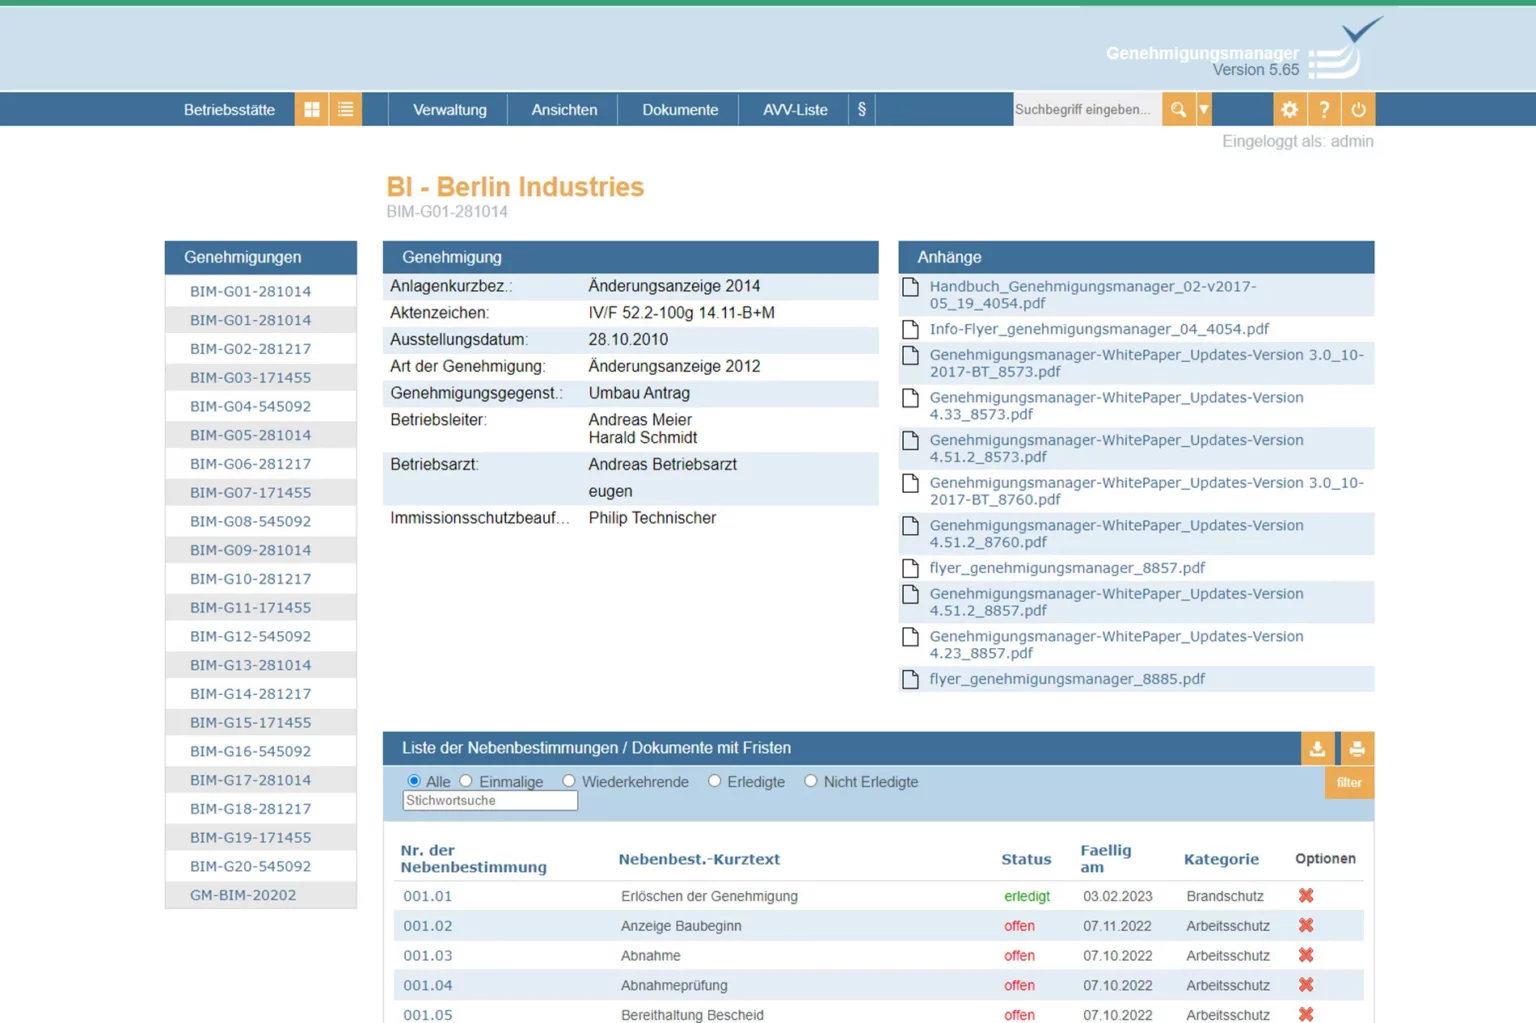Select BIM-G05-281014 in Genehmigungen list

250,435
